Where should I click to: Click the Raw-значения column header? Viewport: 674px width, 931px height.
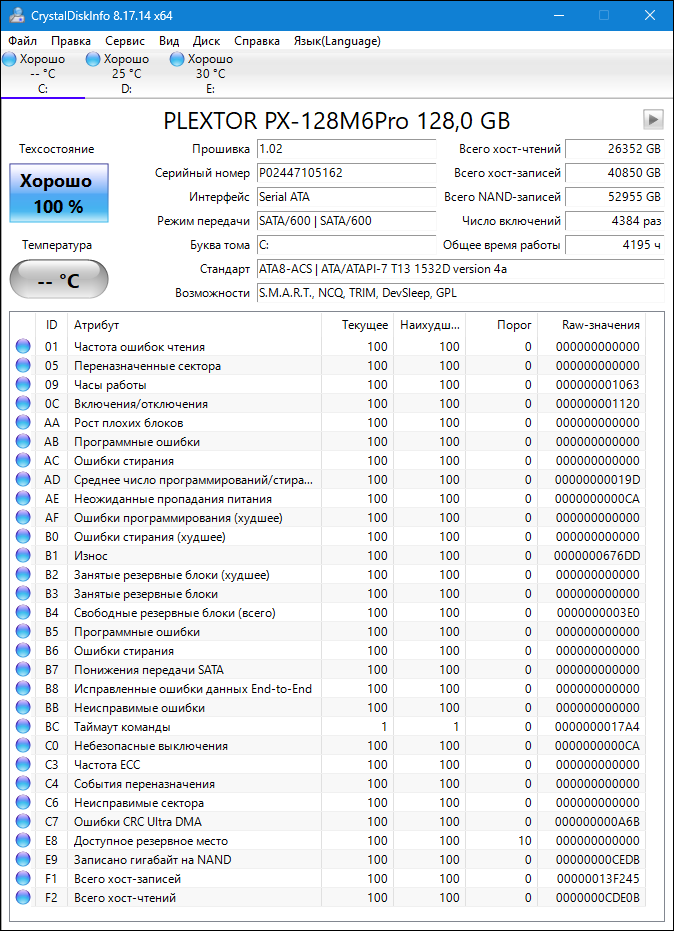[x=591, y=325]
